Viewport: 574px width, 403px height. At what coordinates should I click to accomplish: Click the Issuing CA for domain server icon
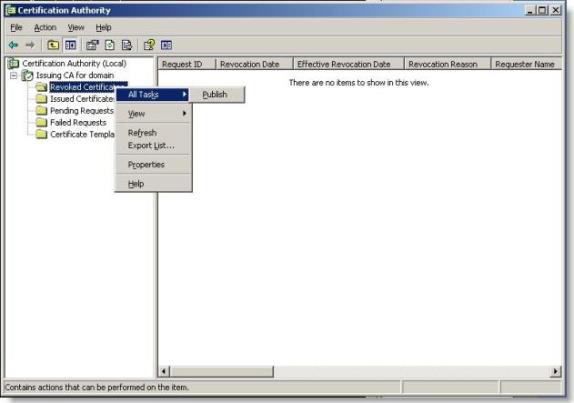(27, 75)
